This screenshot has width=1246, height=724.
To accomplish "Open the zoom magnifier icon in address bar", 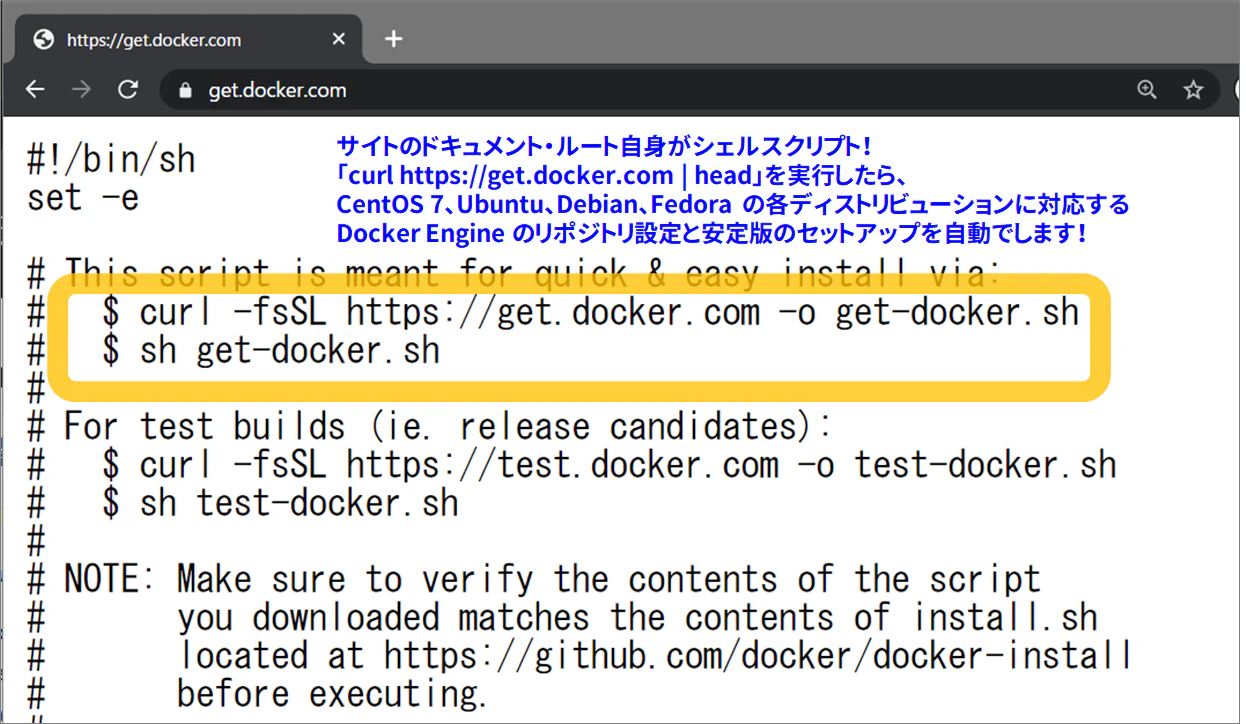I will pyautogui.click(x=1147, y=90).
